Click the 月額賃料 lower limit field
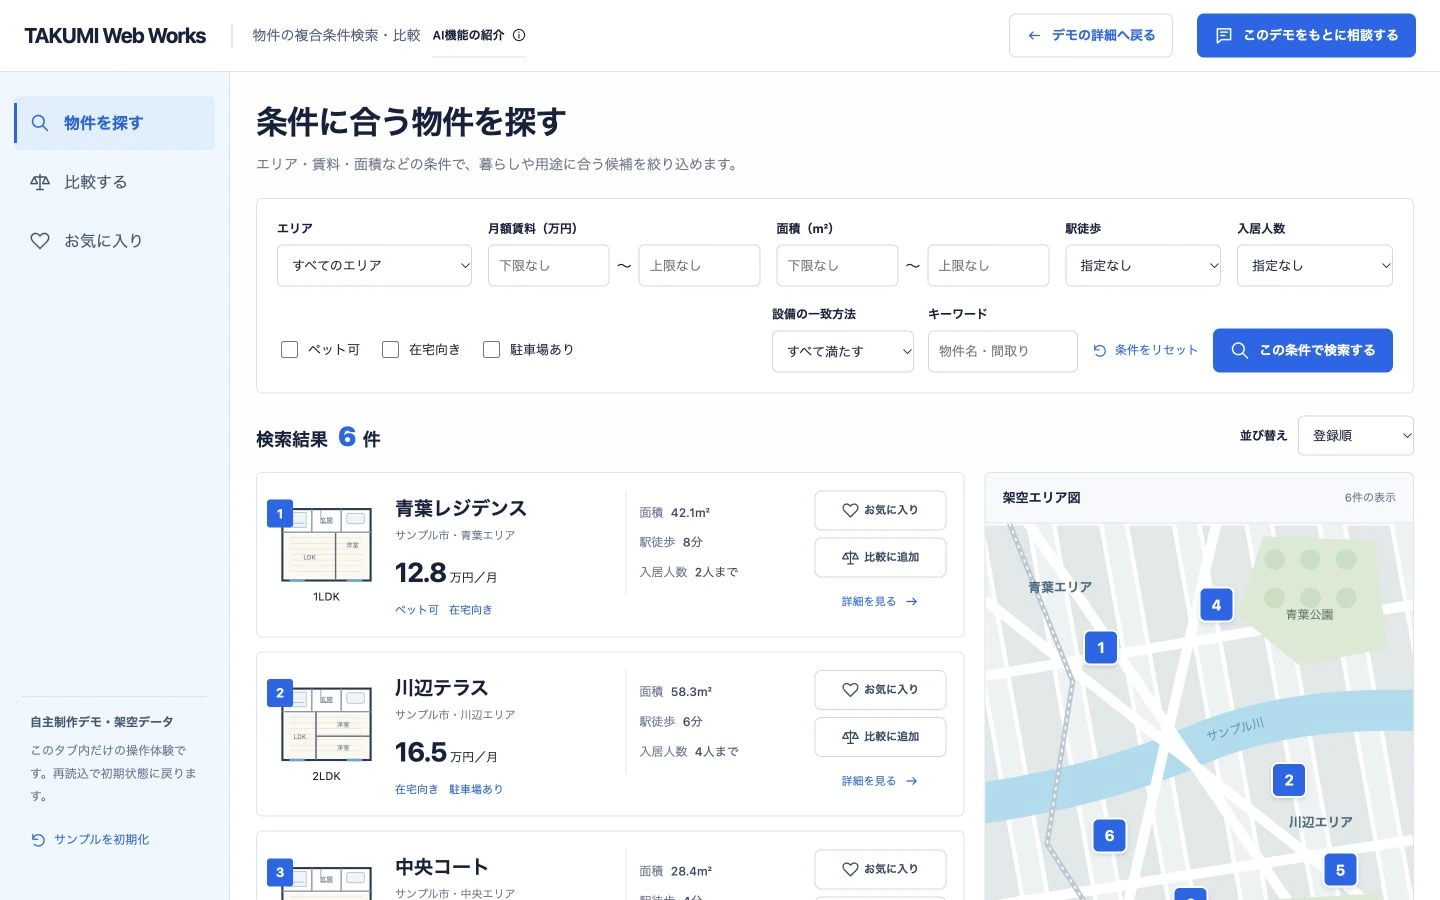 pos(549,266)
